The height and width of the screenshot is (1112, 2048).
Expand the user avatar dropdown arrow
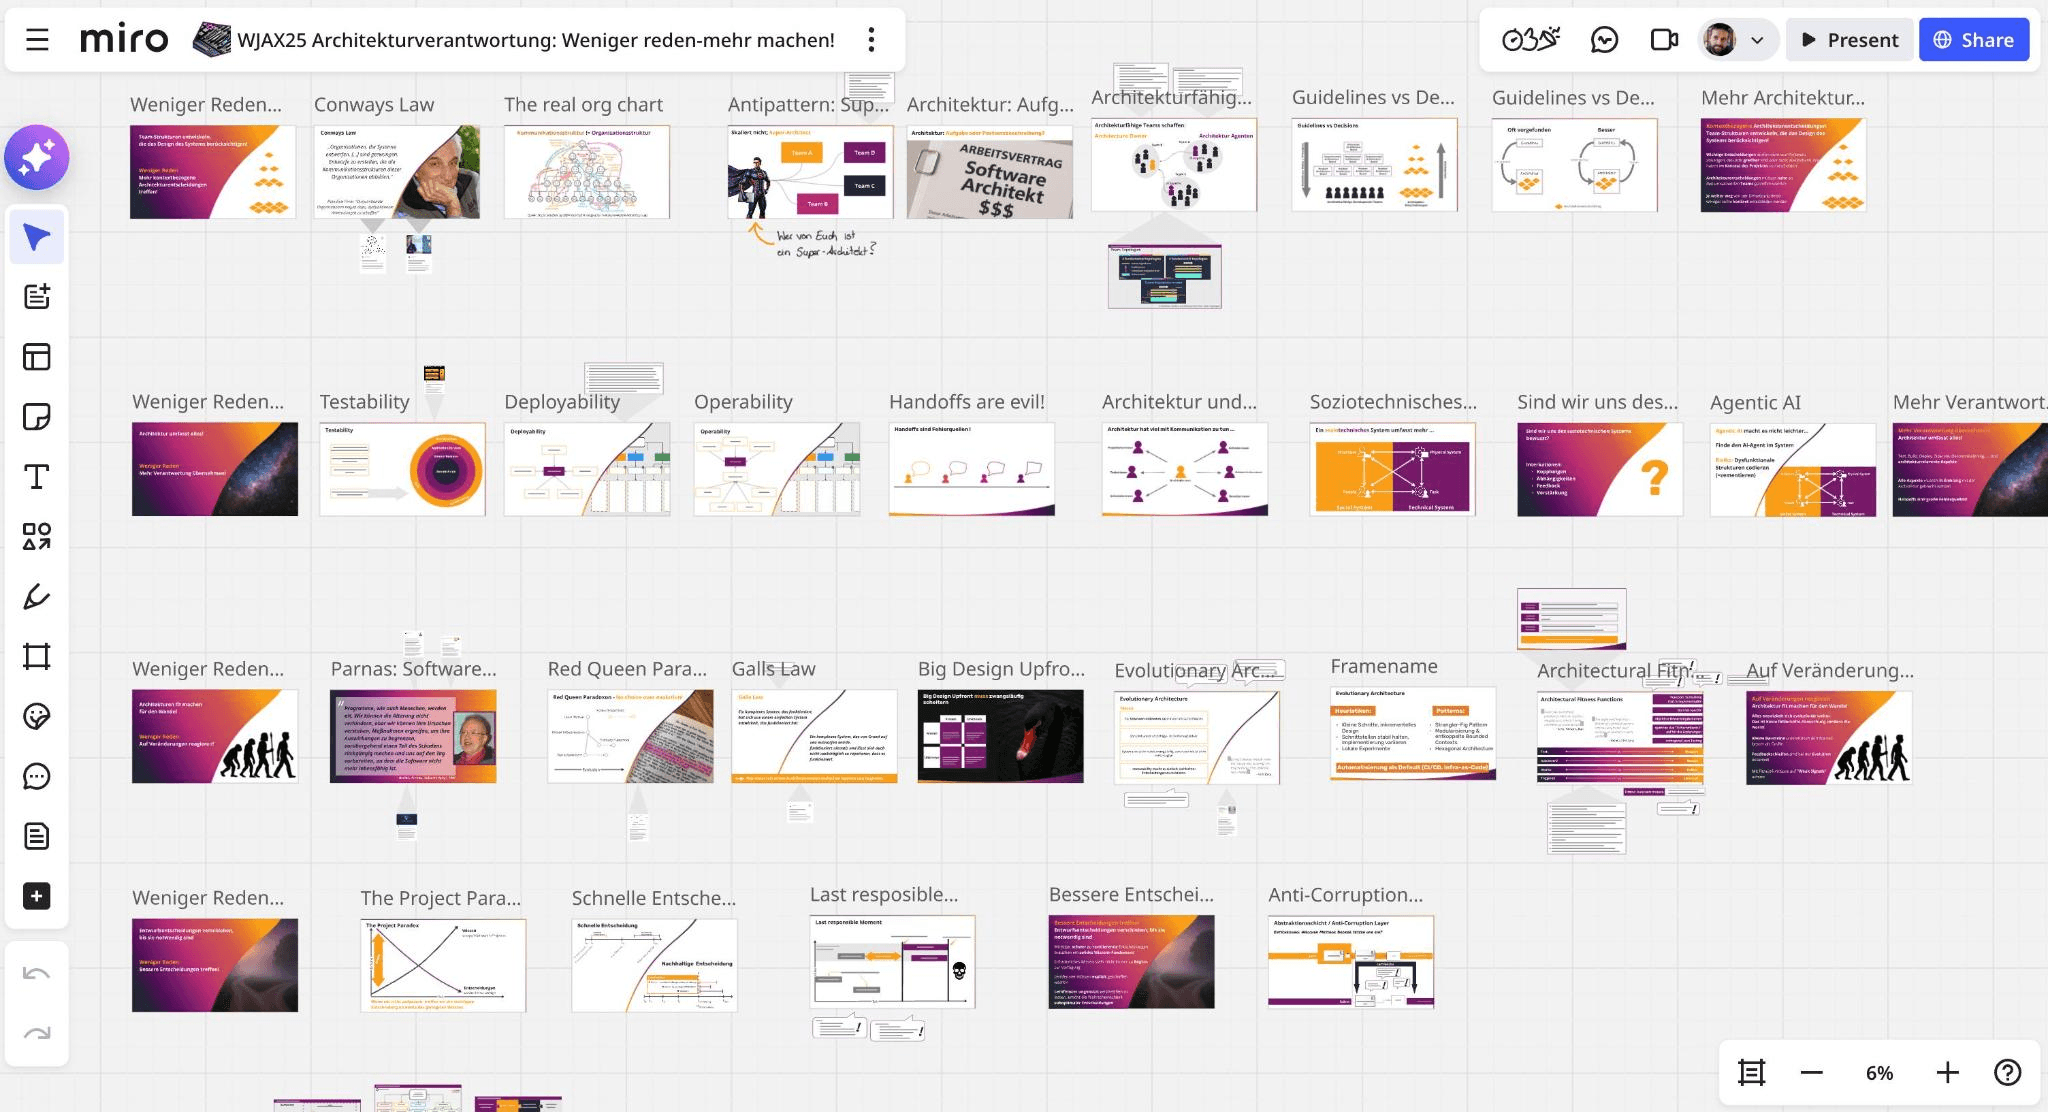point(1757,40)
